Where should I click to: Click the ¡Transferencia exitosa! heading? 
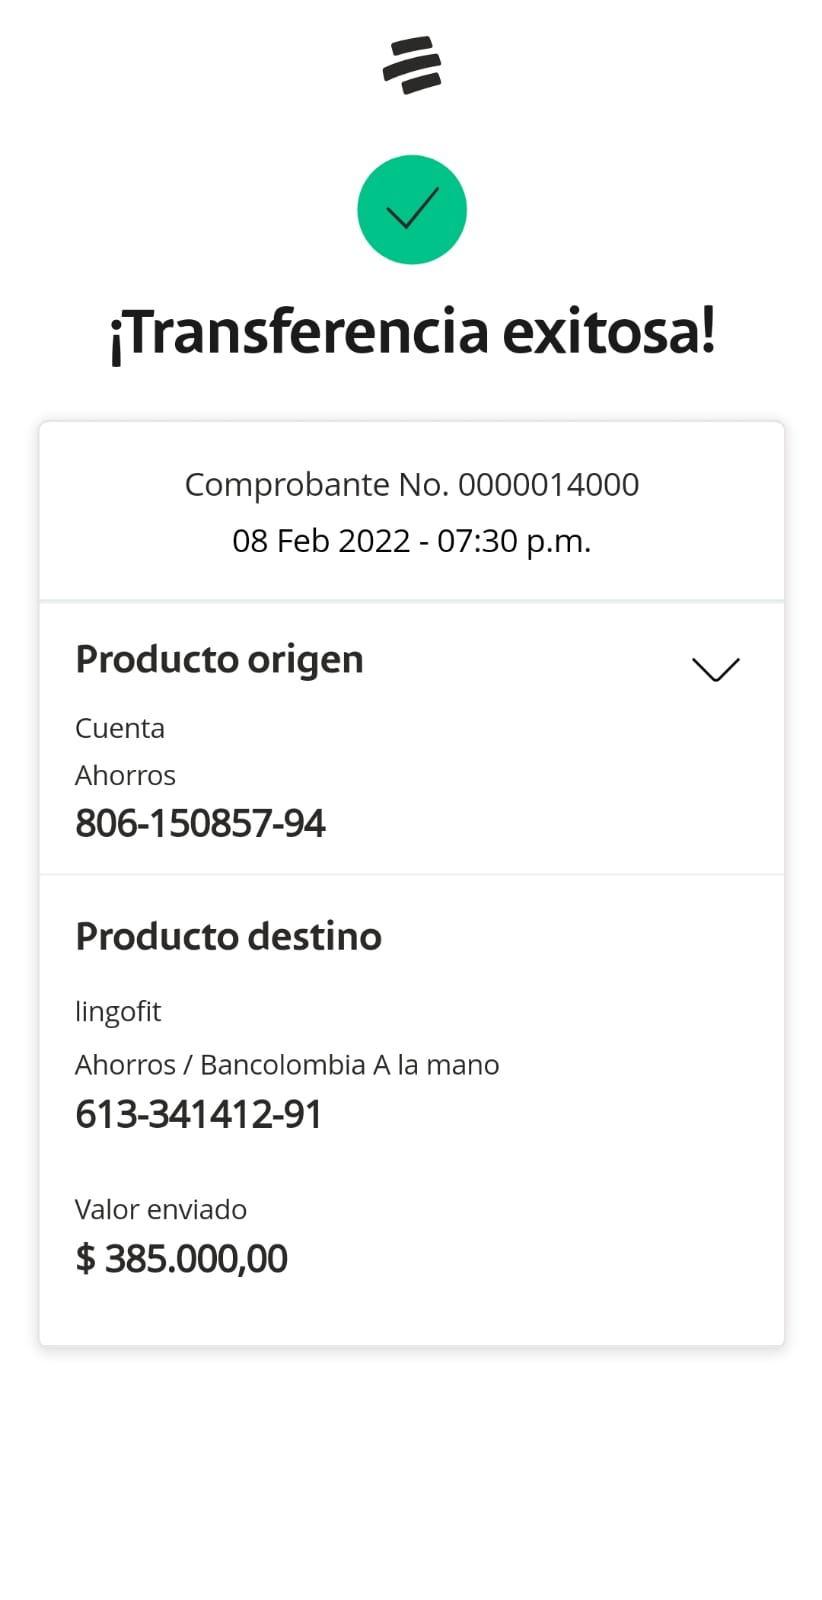pyautogui.click(x=412, y=332)
